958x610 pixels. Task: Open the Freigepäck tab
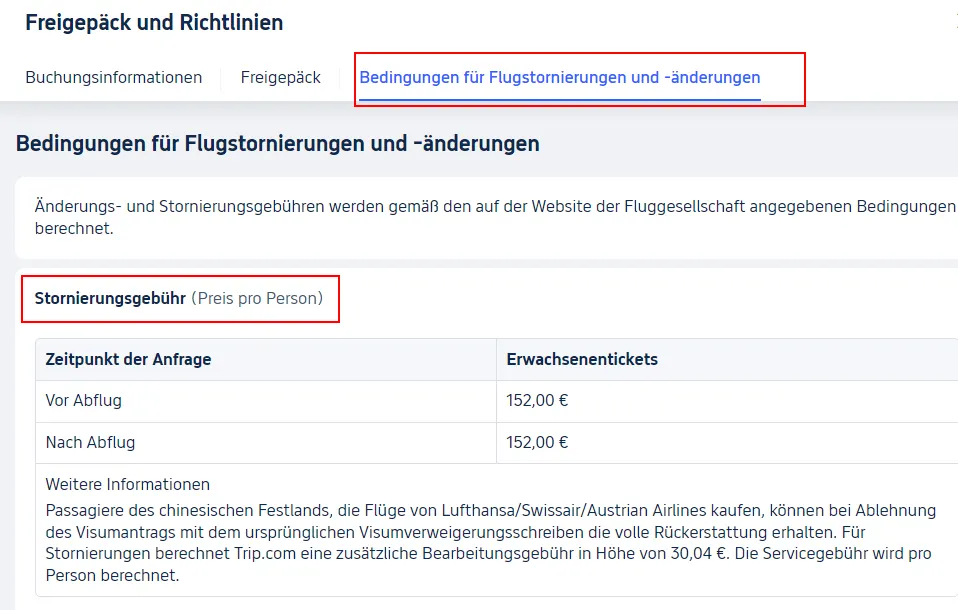point(280,77)
